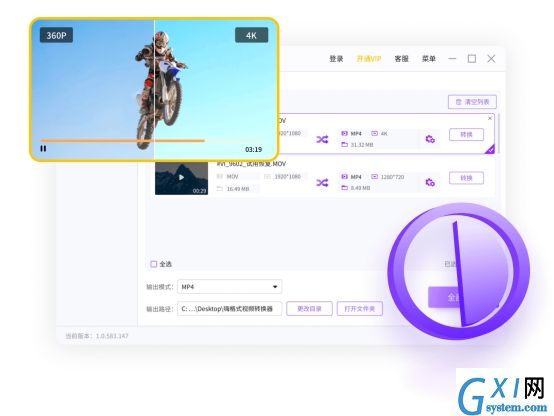Open the 菜单 menu
The image size is (554, 416).
click(429, 59)
